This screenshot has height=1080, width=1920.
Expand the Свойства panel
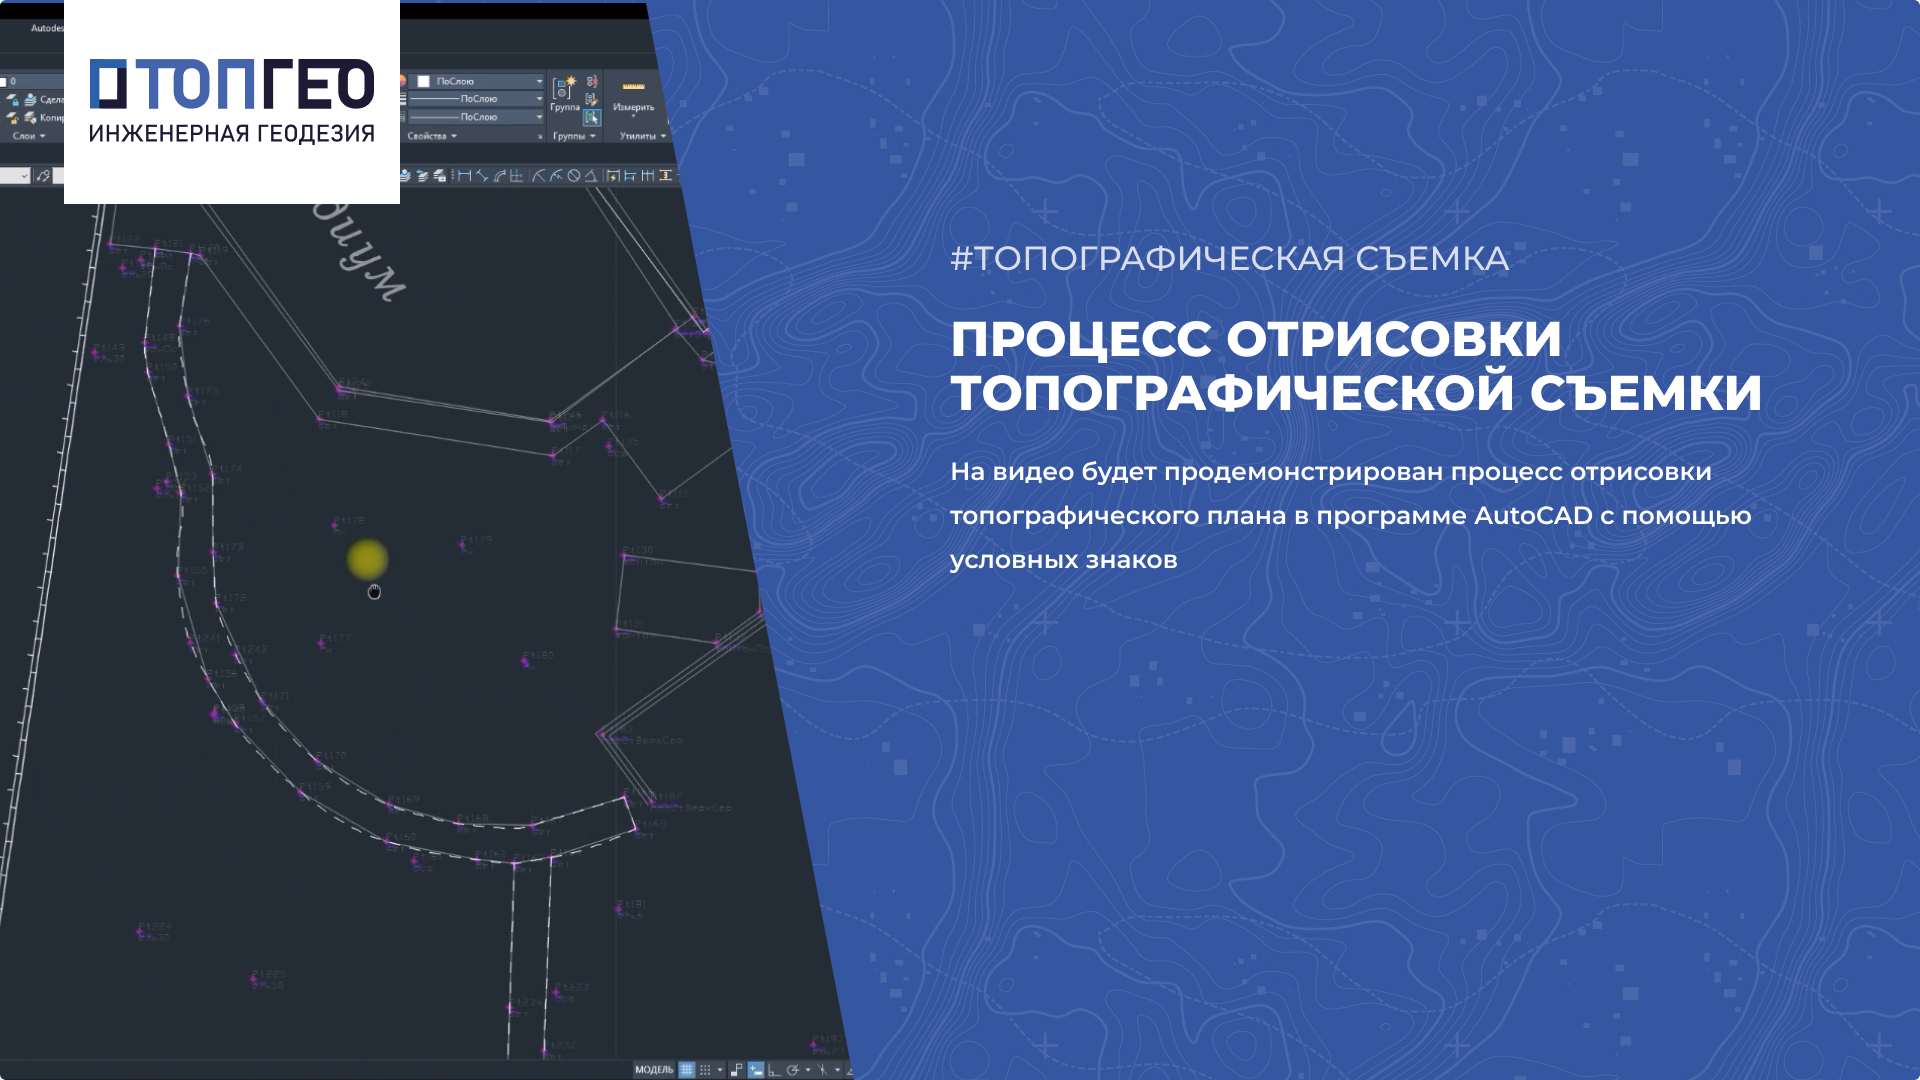click(432, 136)
